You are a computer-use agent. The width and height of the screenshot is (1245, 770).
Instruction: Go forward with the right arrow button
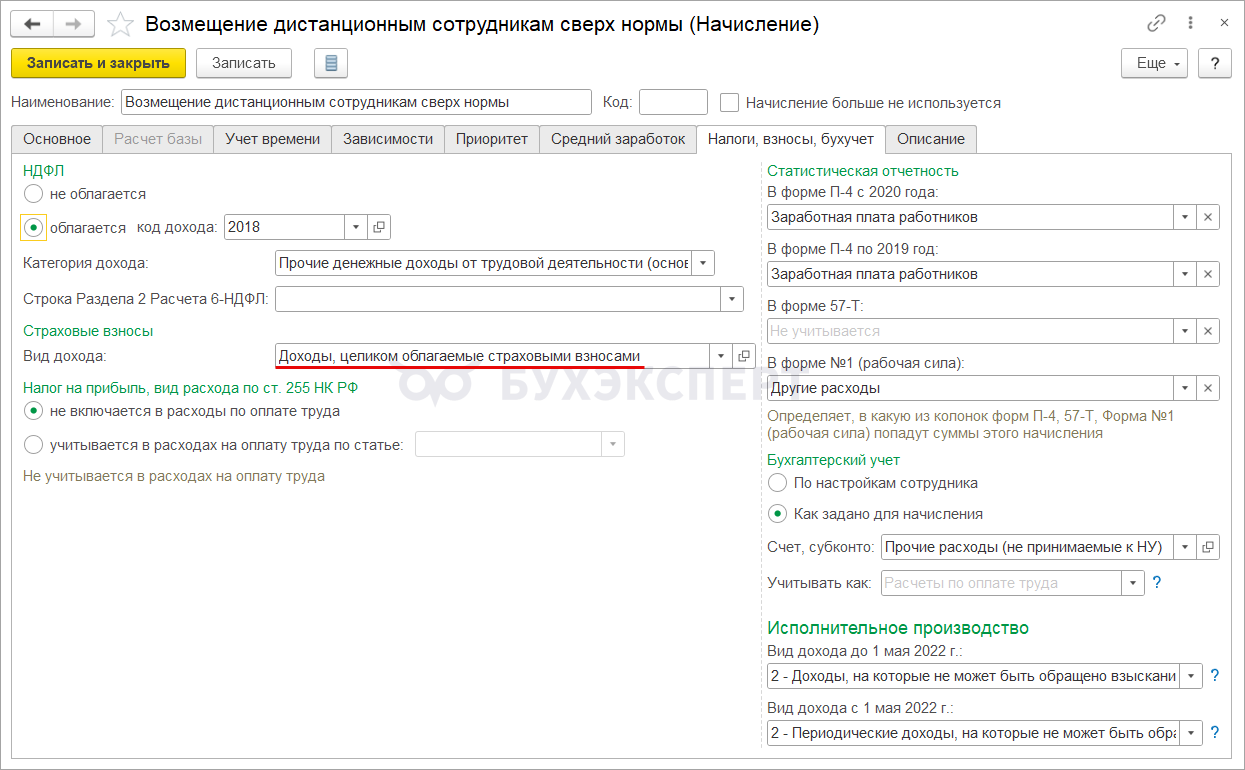pyautogui.click(x=74, y=24)
